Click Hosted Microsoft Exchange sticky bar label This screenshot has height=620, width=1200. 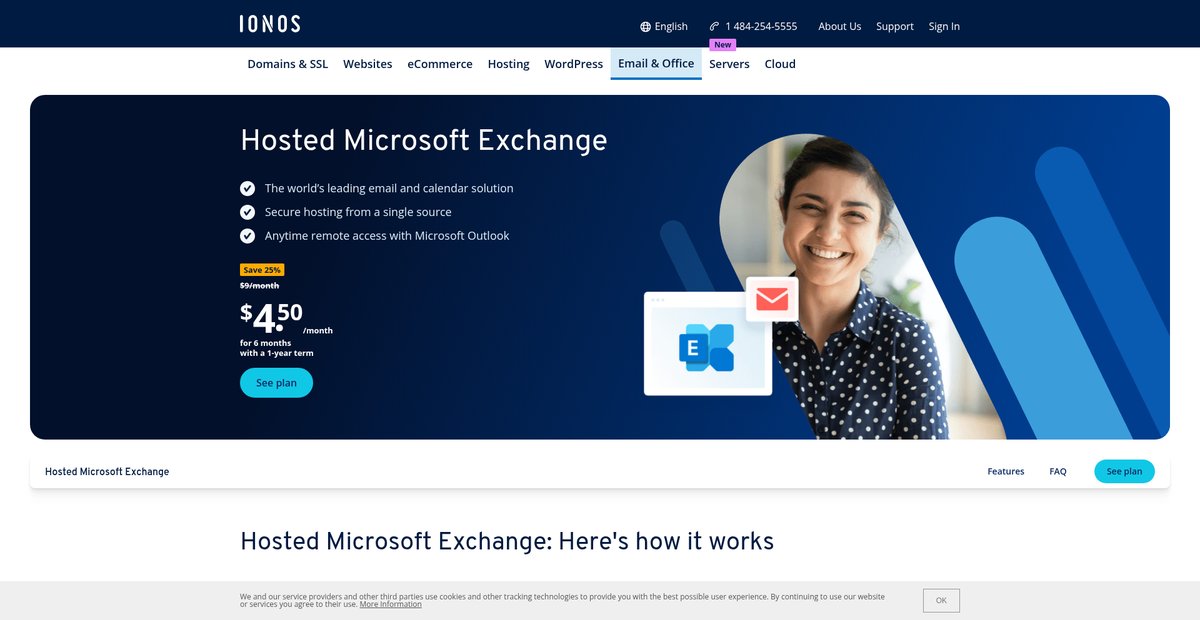click(x=107, y=472)
